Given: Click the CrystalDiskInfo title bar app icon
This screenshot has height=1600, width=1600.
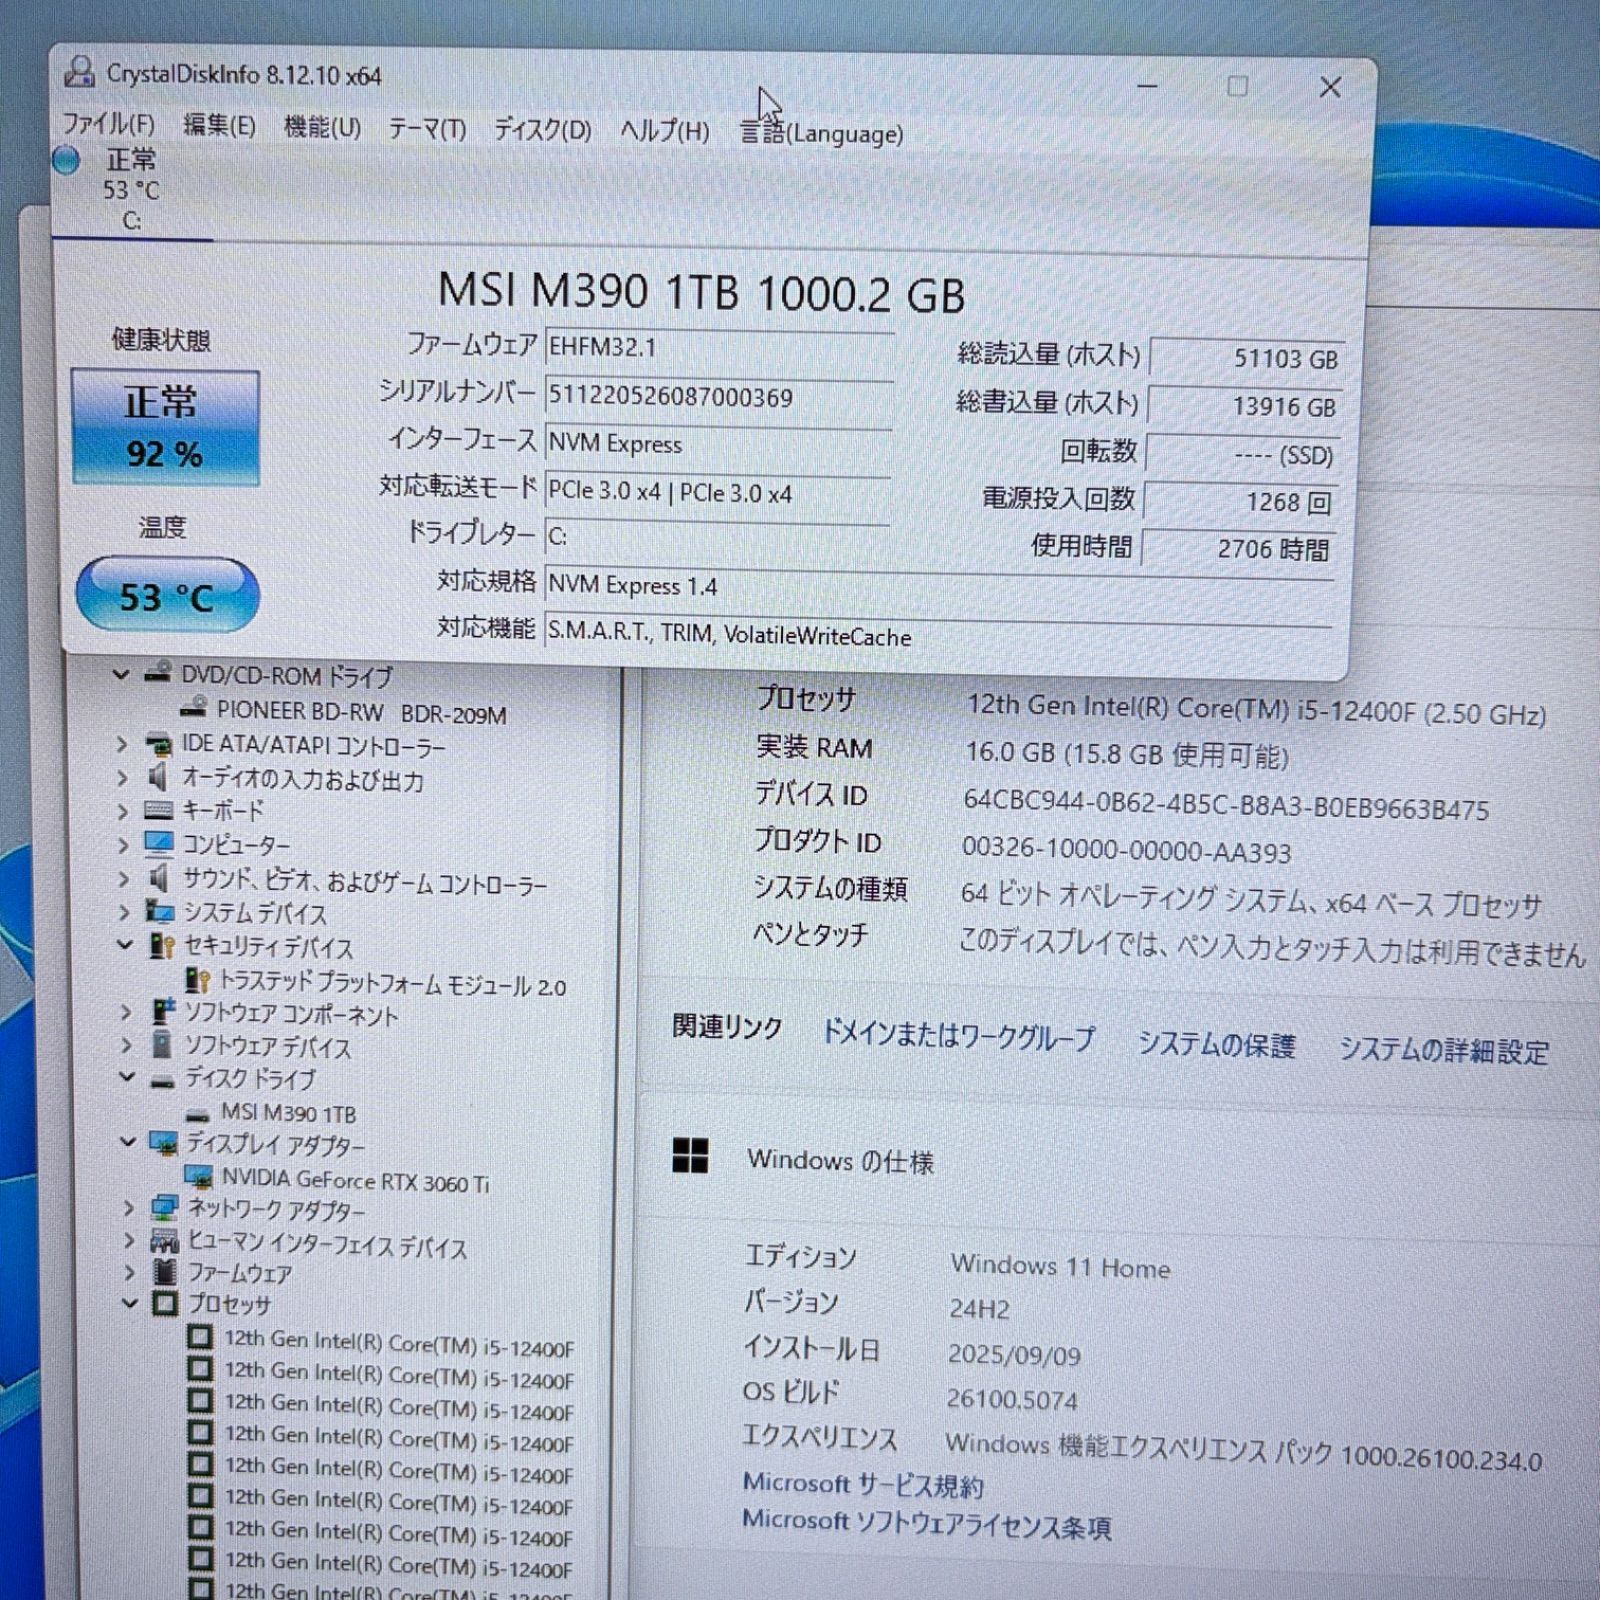Looking at the screenshot, I should 79,72.
